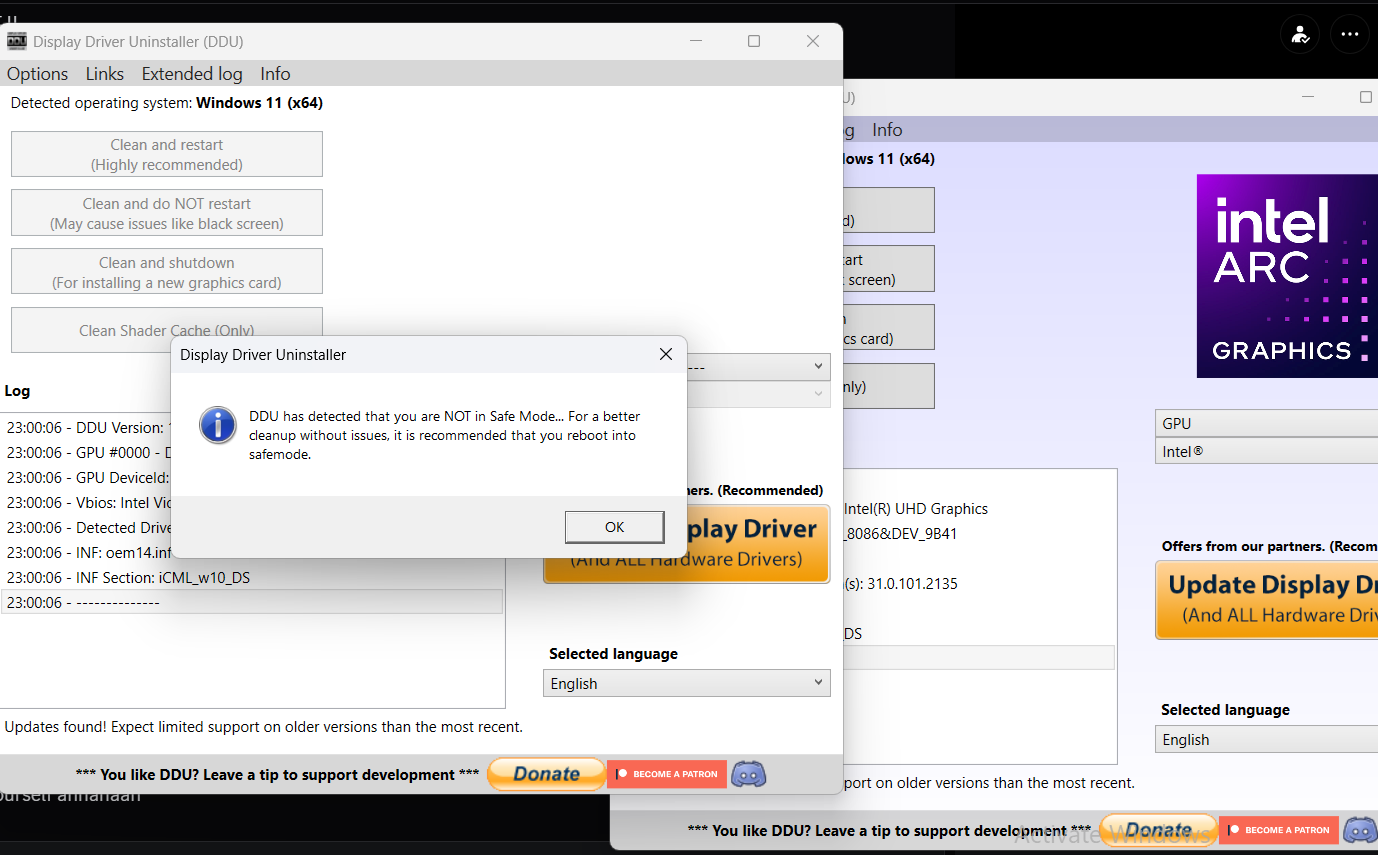Image resolution: width=1378 pixels, height=855 pixels.
Task: Click Update Display Driver in back DDU window
Action: 1267,599
